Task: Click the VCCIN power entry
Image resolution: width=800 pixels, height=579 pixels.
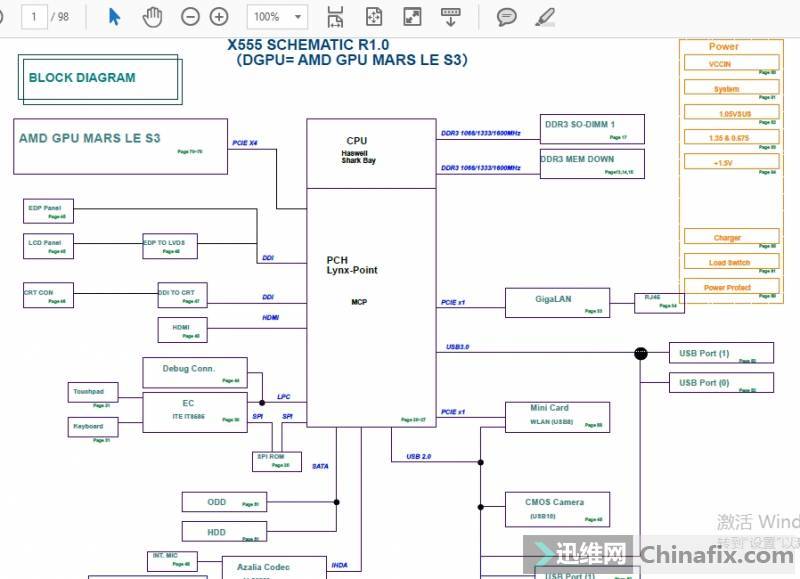Action: (731, 63)
